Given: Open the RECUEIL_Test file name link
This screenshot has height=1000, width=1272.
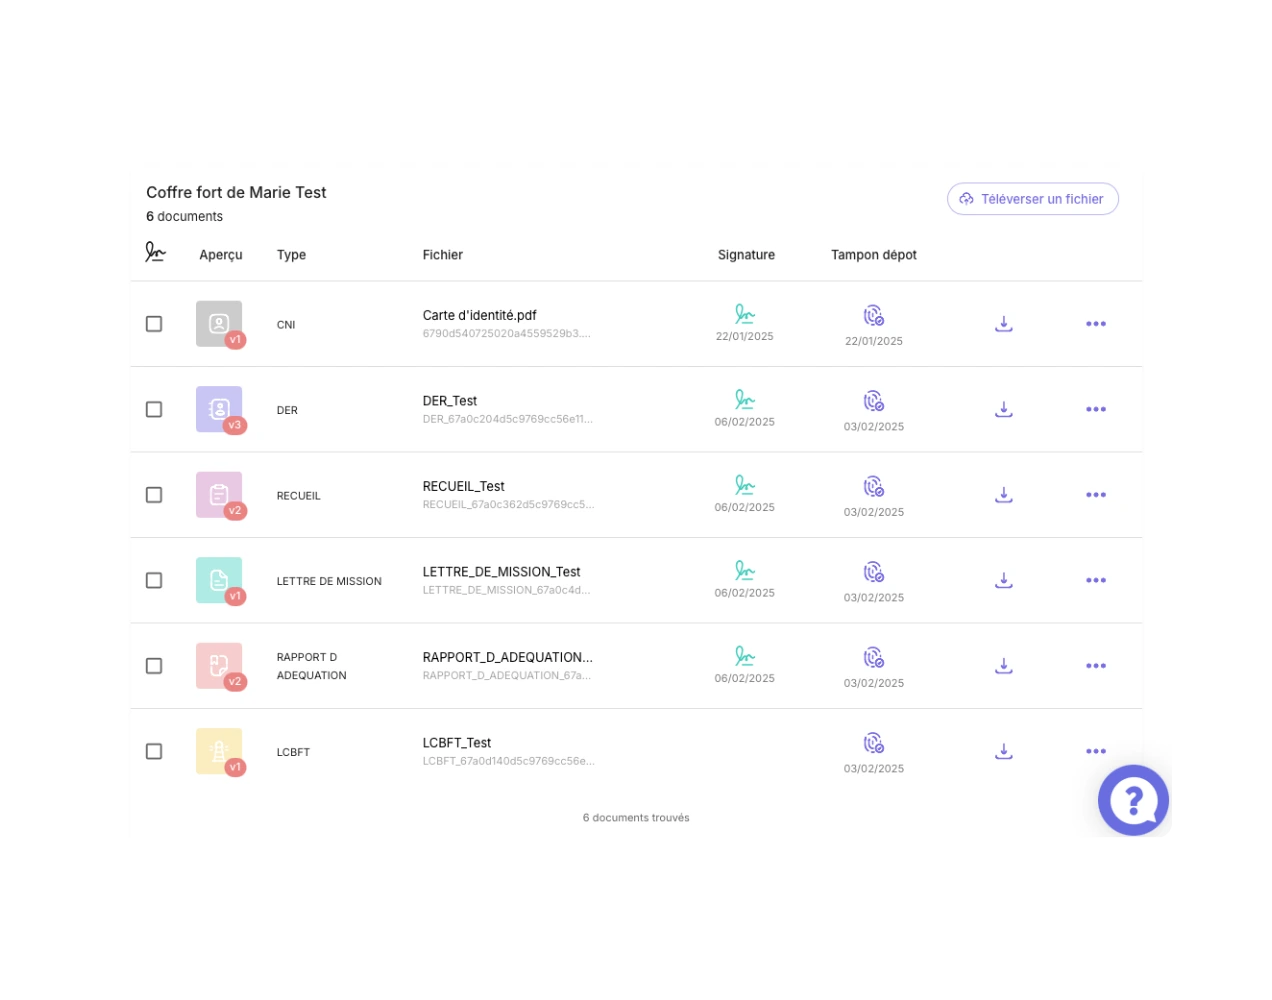Looking at the screenshot, I should (x=463, y=487).
